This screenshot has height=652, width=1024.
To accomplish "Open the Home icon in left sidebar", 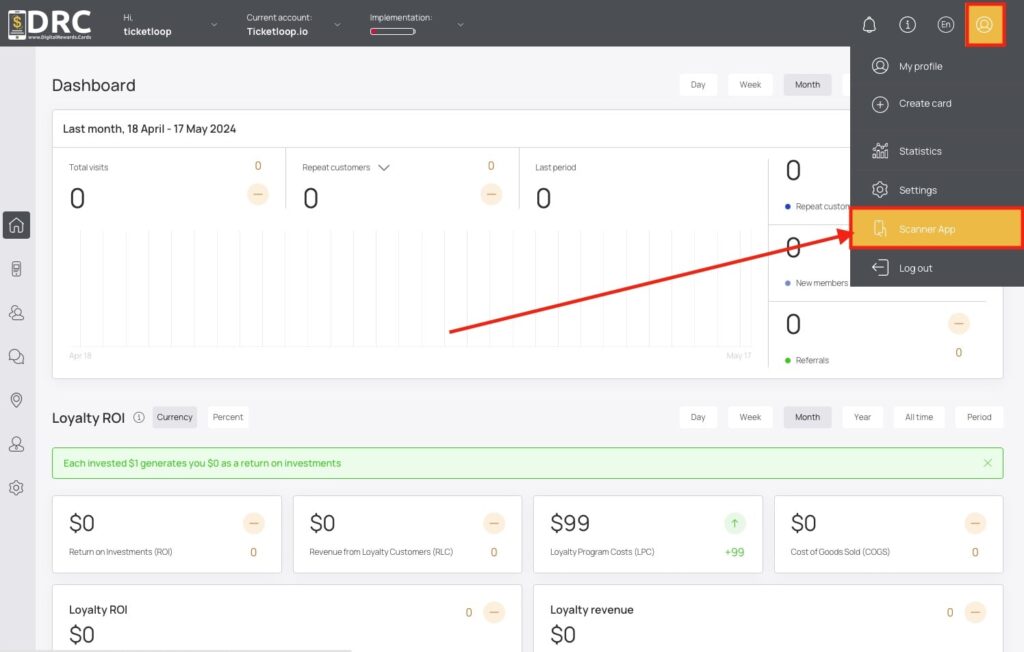I will pyautogui.click(x=16, y=225).
